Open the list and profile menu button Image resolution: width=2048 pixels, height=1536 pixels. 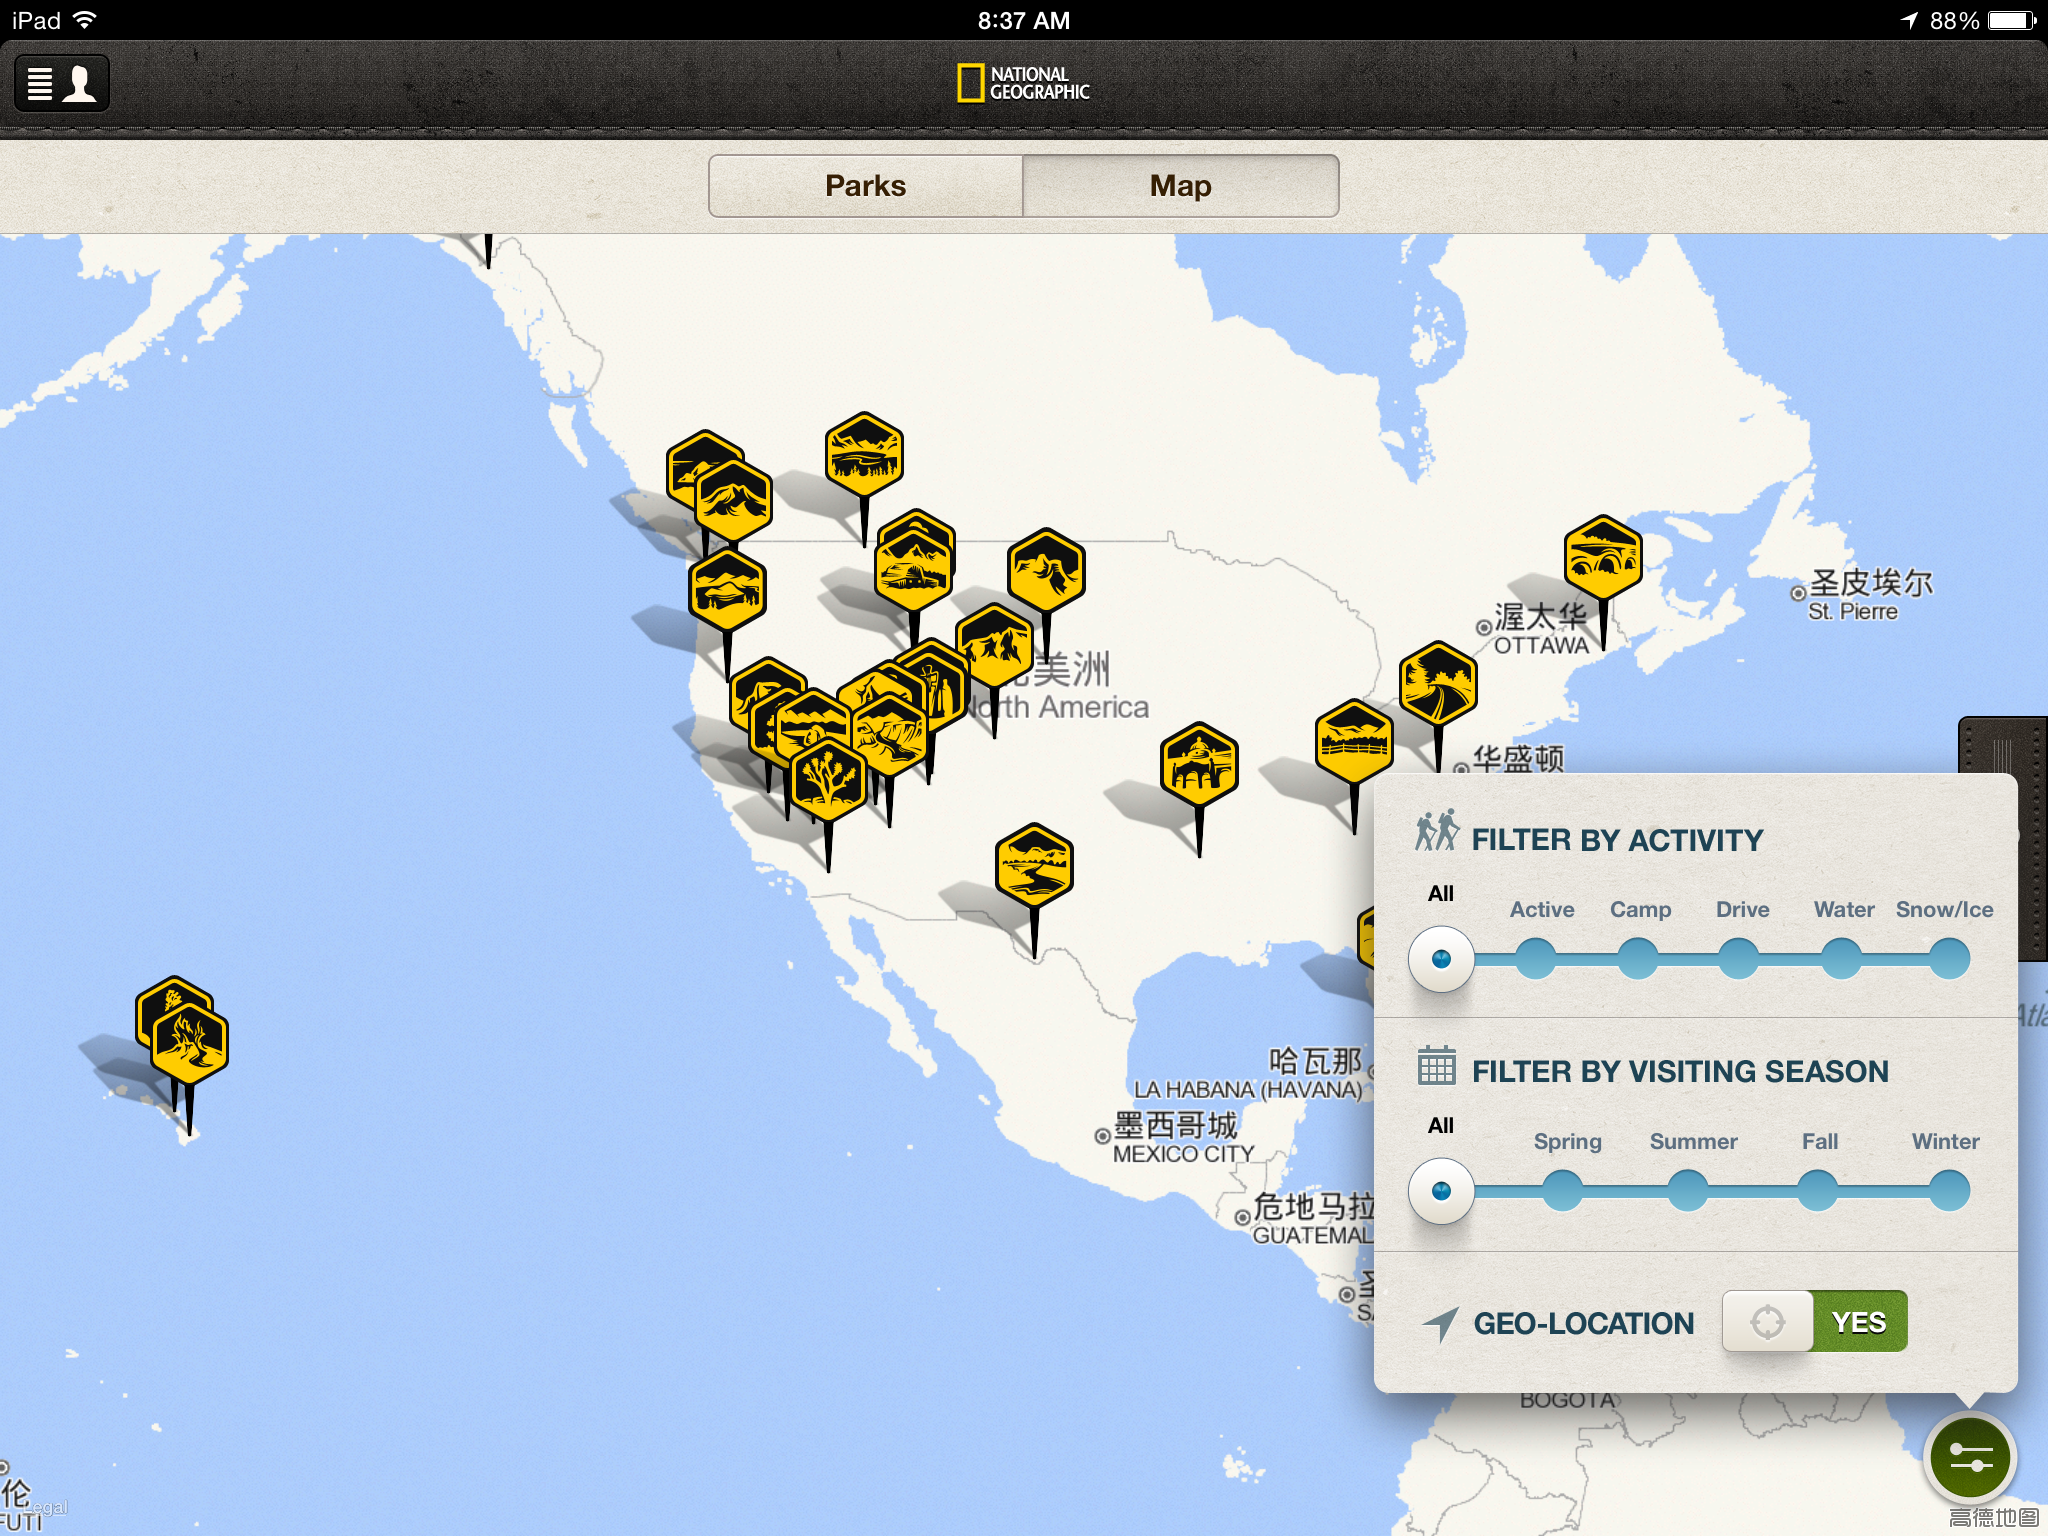click(x=62, y=83)
